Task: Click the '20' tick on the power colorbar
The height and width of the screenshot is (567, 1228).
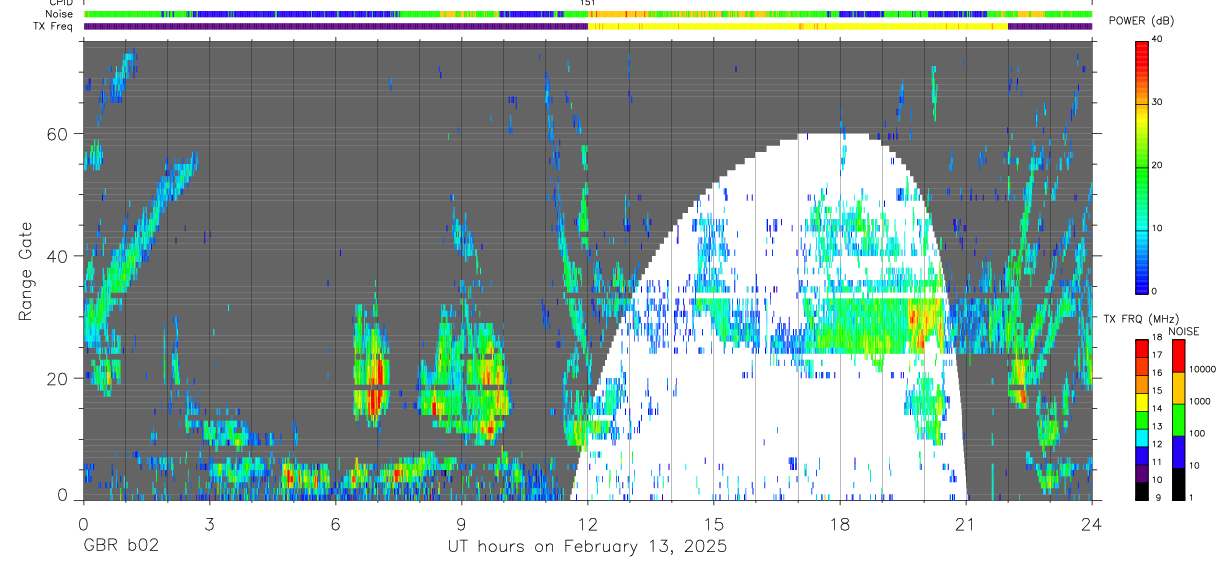Action: pos(1158,165)
